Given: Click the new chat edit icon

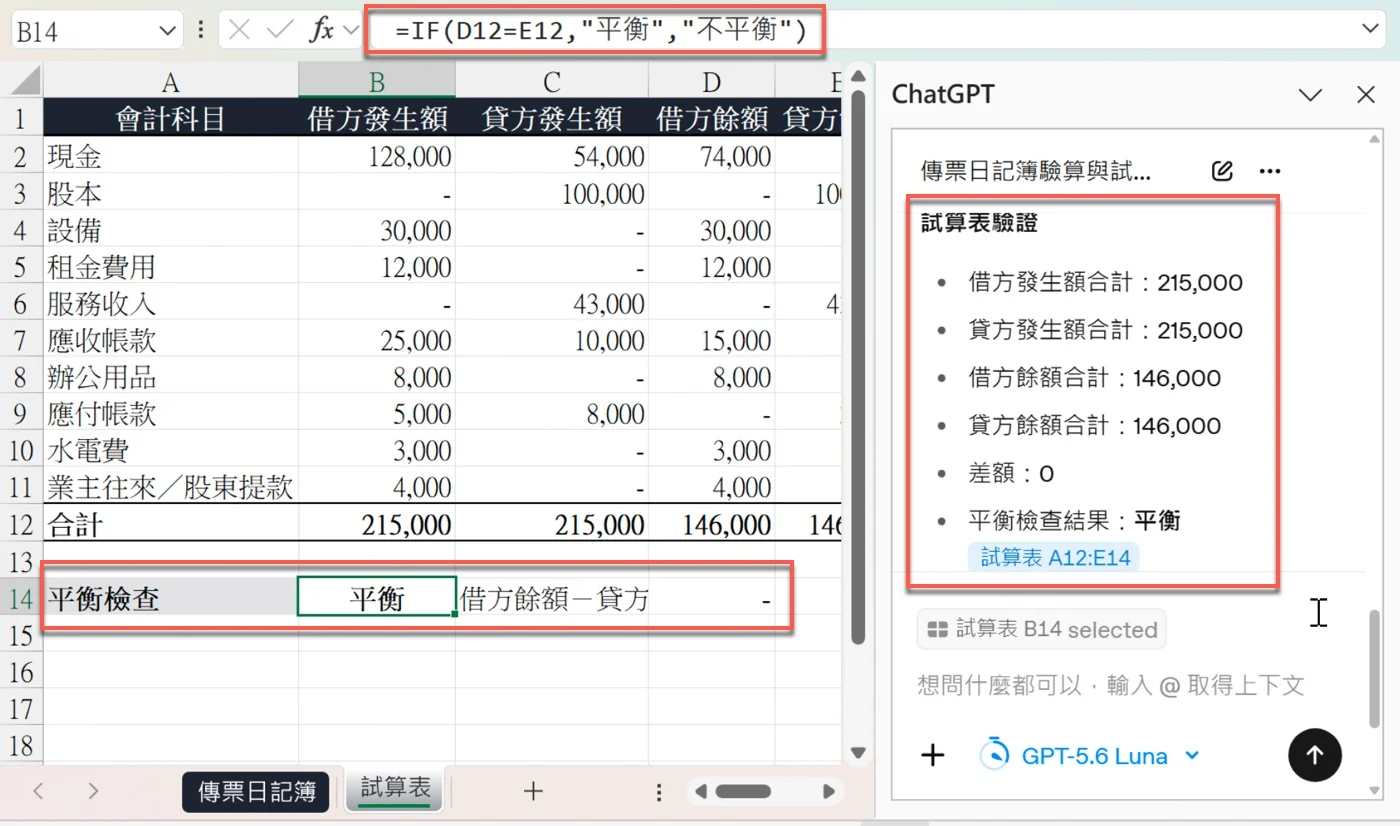Looking at the screenshot, I should click(1221, 171).
